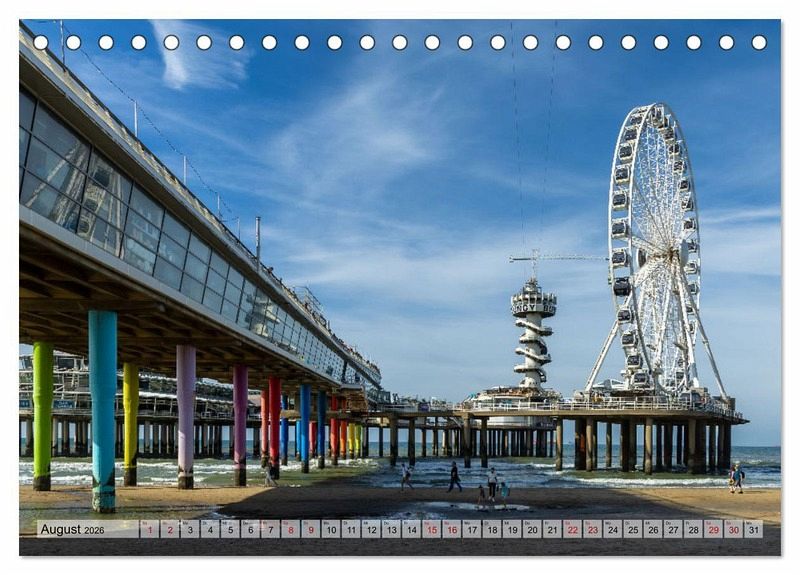Pick the red date 22
The height and width of the screenshot is (575, 800).
pyautogui.click(x=573, y=529)
